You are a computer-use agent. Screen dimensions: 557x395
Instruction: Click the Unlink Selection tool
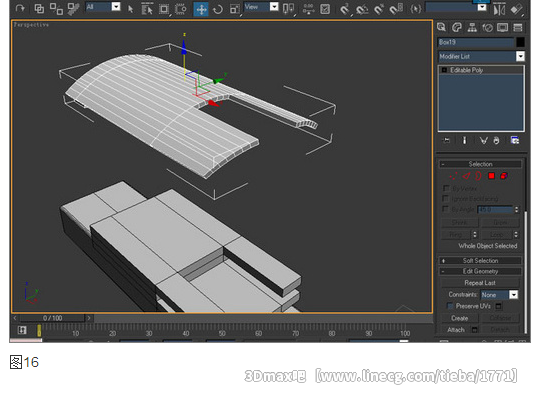56,9
